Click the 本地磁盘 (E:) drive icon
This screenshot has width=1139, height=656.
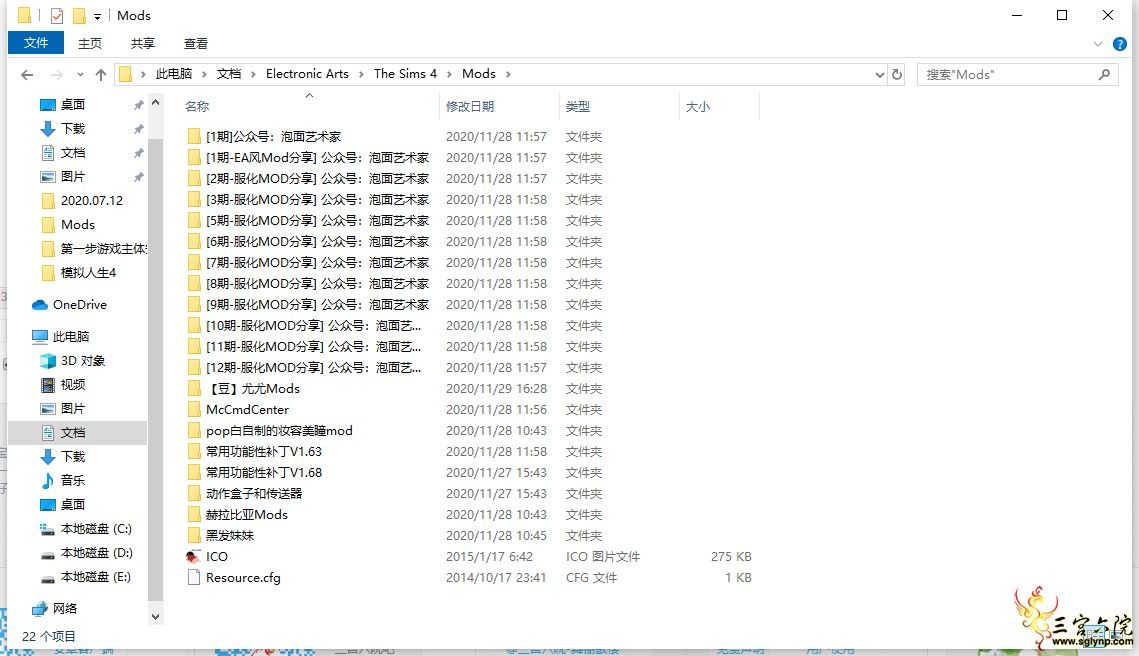48,578
